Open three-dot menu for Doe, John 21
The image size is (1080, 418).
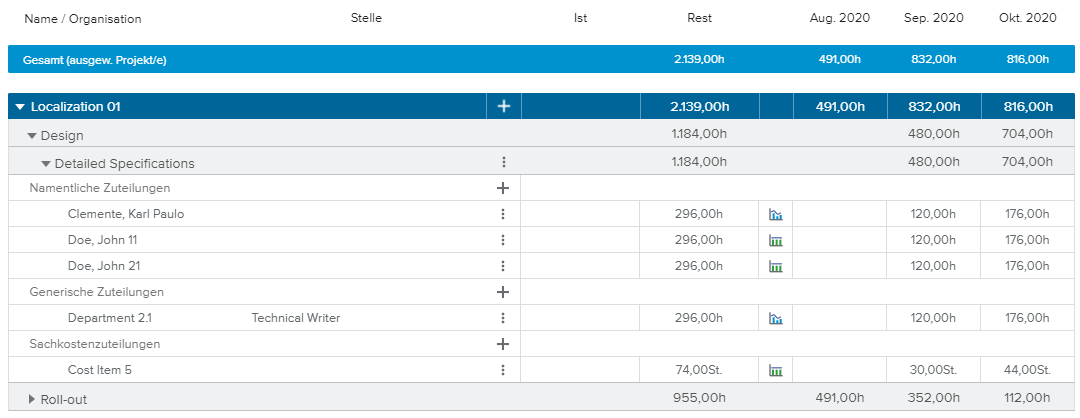click(503, 266)
